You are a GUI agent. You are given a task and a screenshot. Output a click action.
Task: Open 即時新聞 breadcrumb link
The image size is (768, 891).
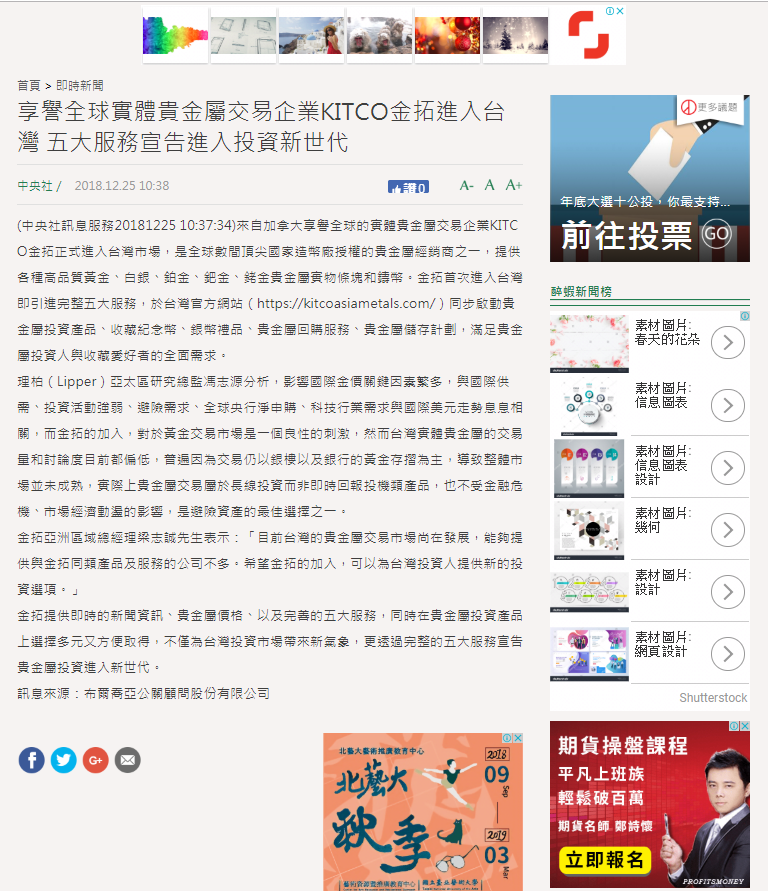coord(80,85)
